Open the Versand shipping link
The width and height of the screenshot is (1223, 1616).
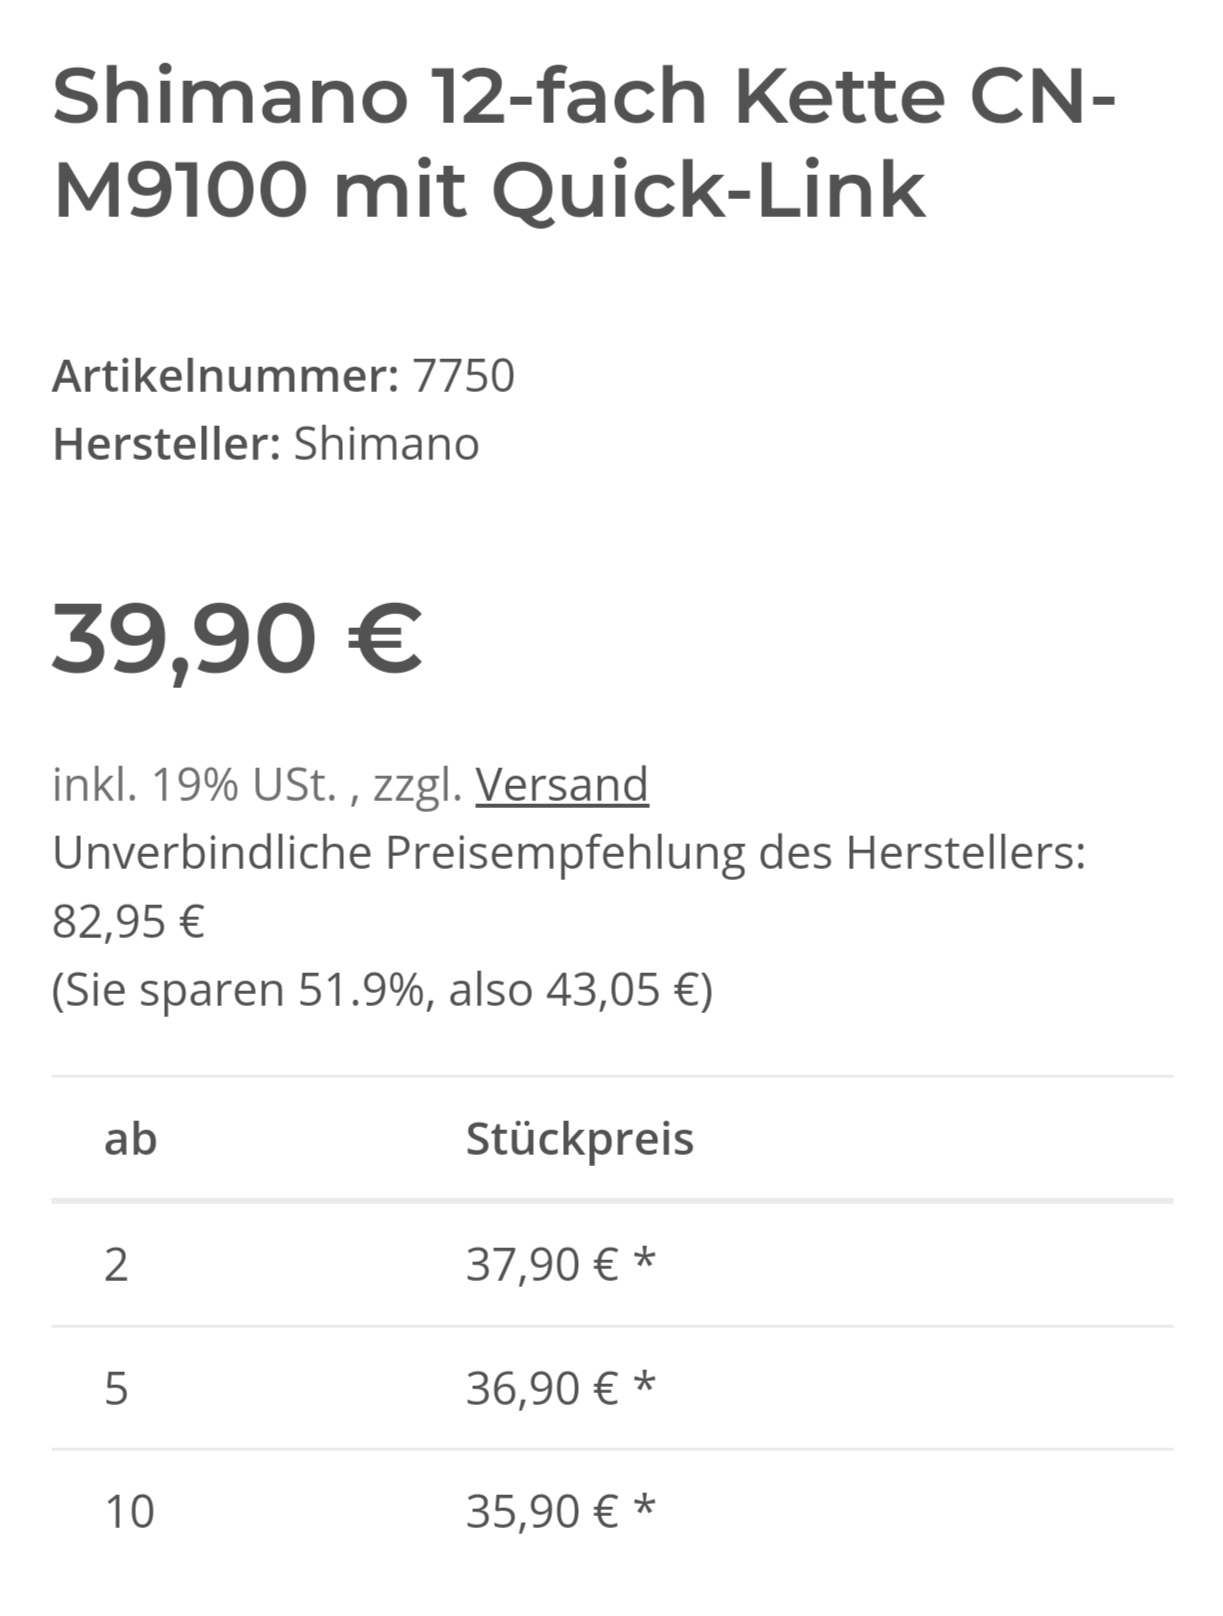(x=562, y=784)
